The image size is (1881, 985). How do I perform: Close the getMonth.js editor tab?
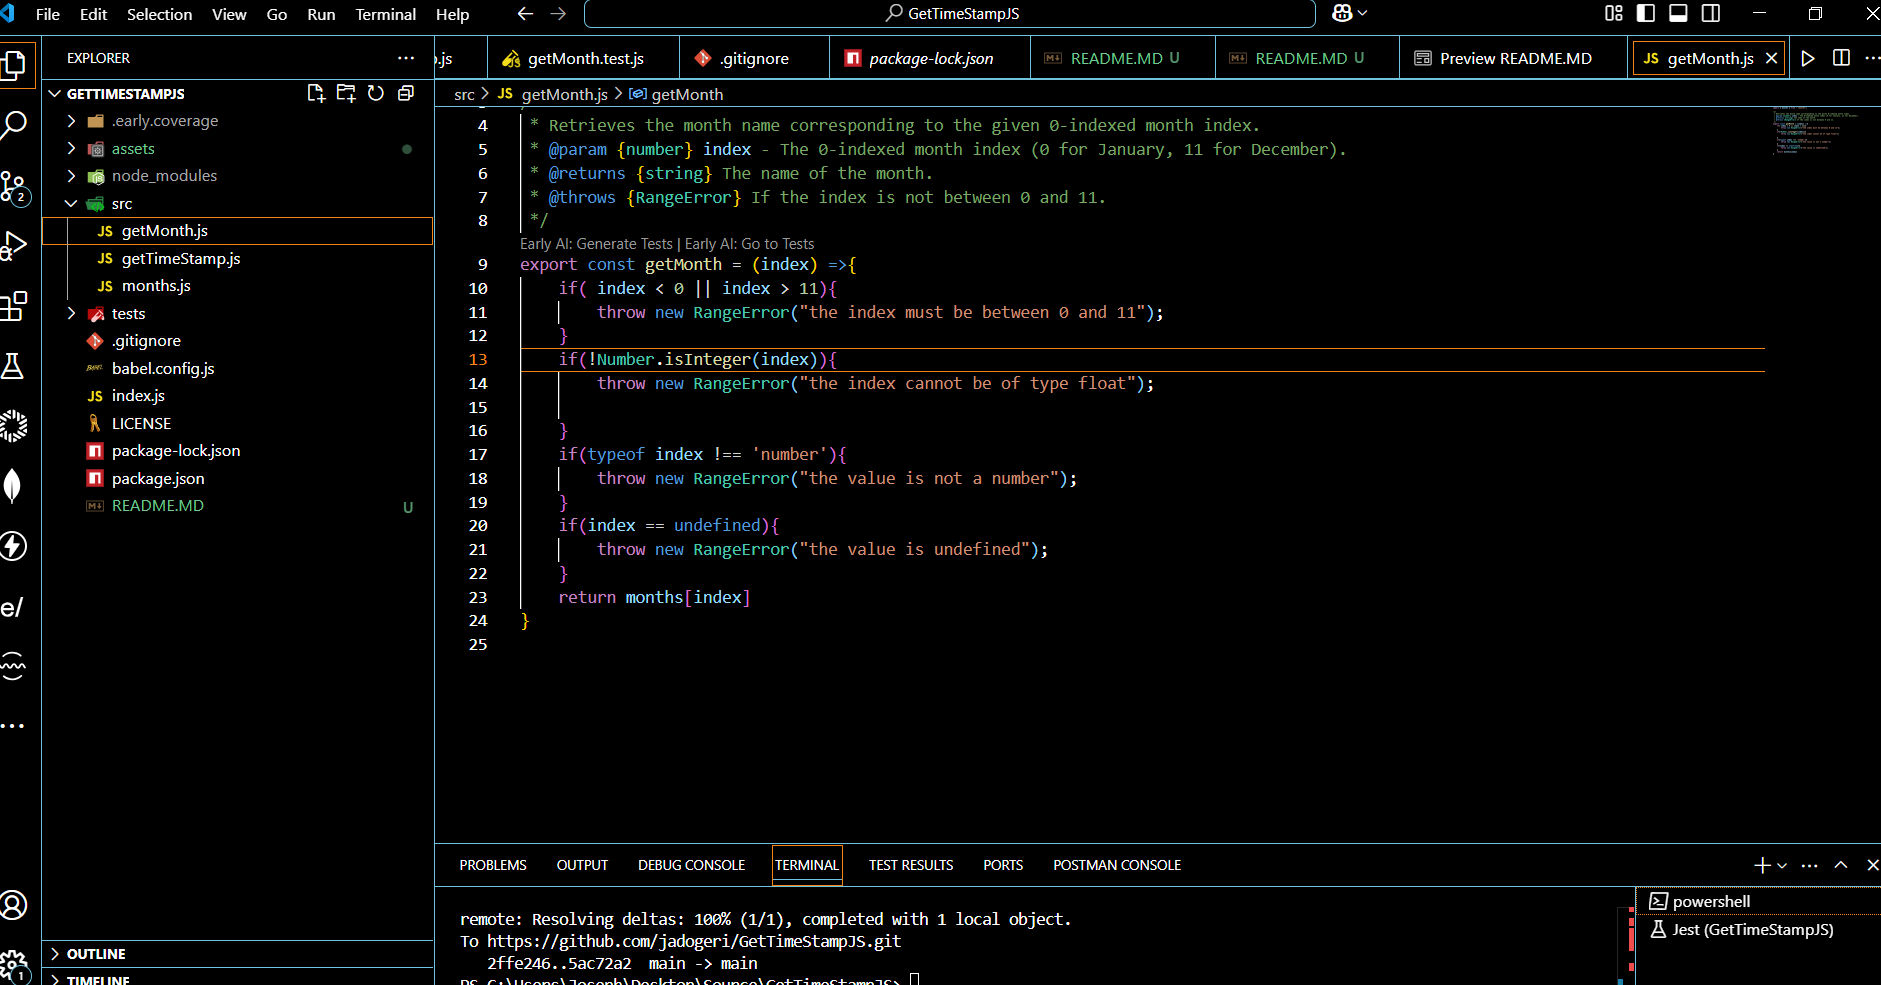[1771, 58]
